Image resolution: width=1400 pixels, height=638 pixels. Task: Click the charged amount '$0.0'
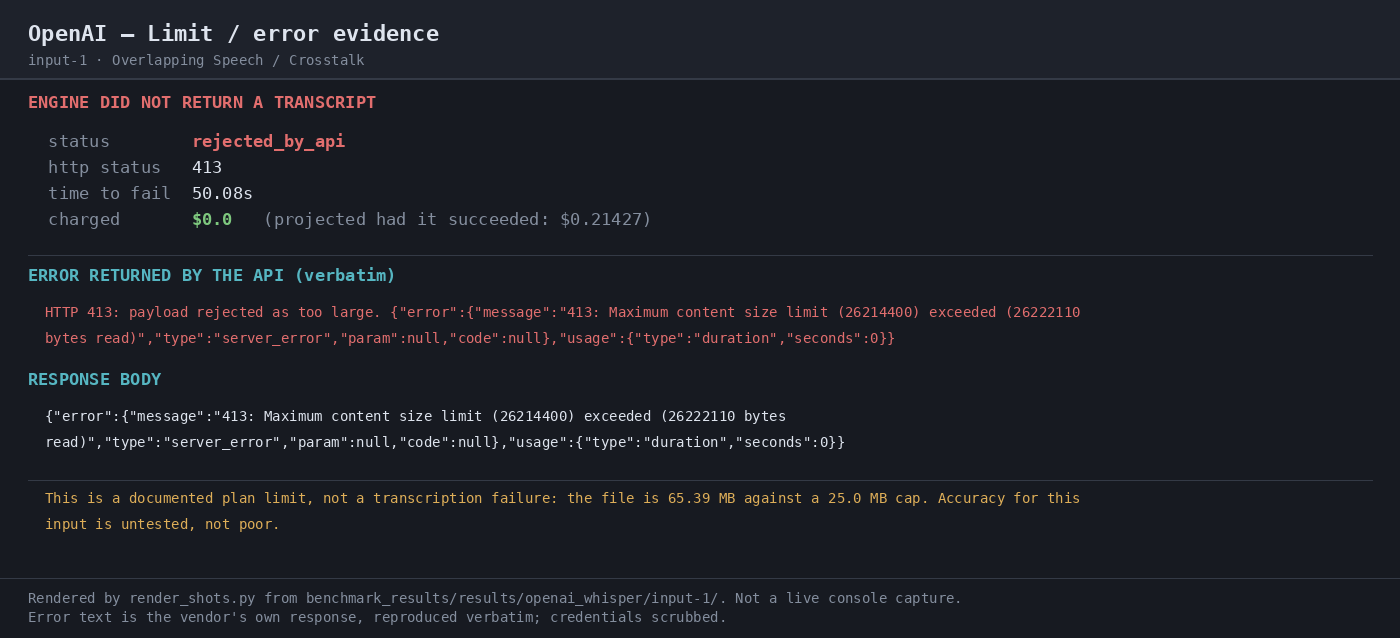(x=212, y=219)
